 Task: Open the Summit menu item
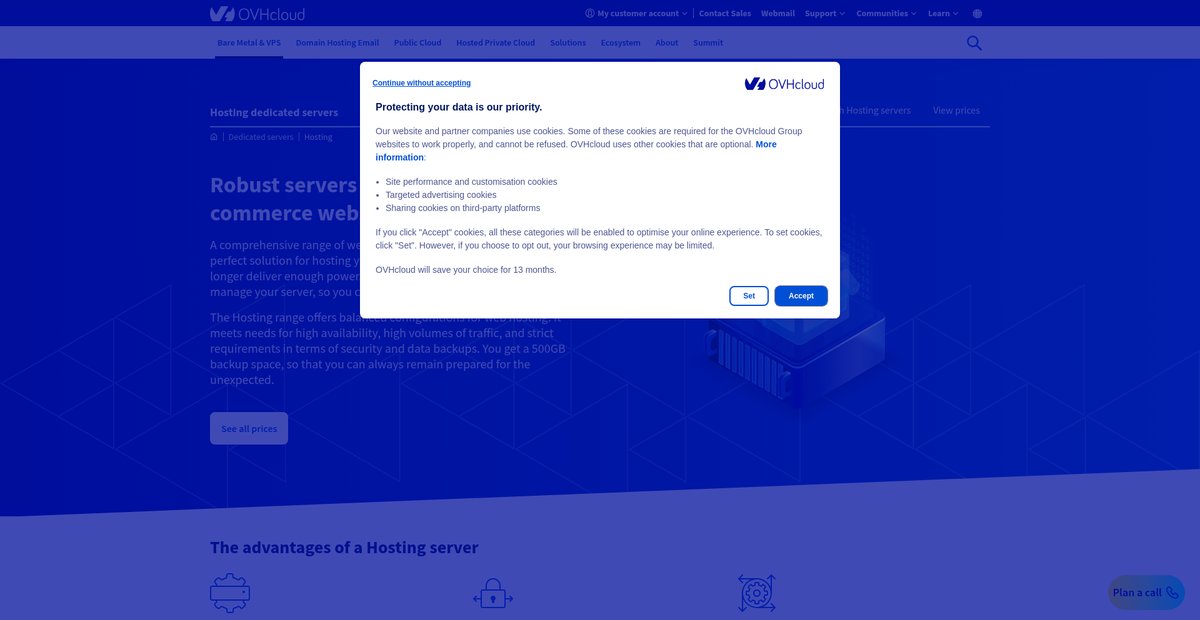708,43
